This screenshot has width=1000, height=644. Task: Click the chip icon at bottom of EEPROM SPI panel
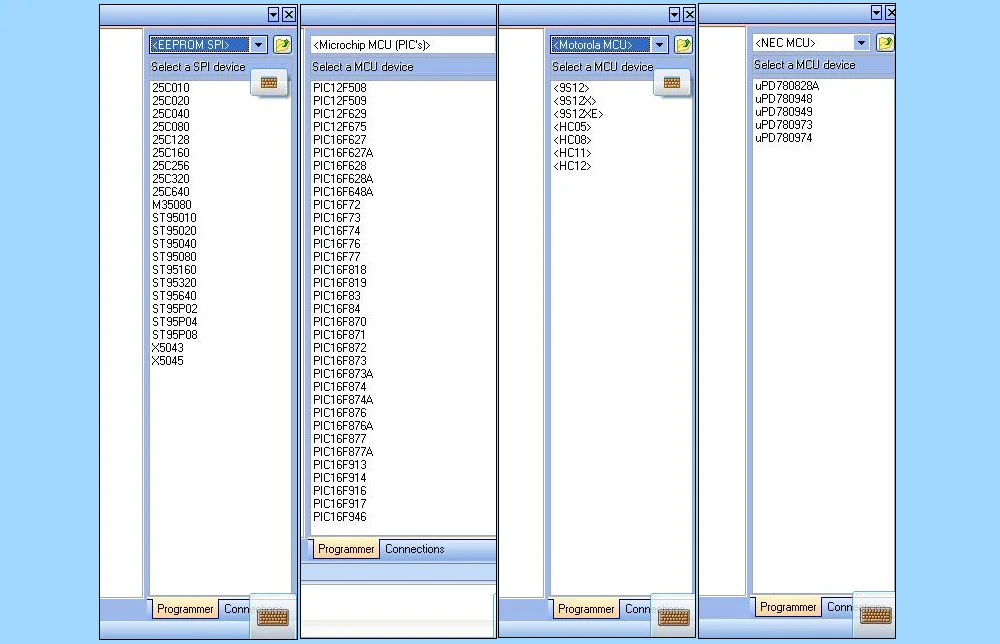(273, 617)
